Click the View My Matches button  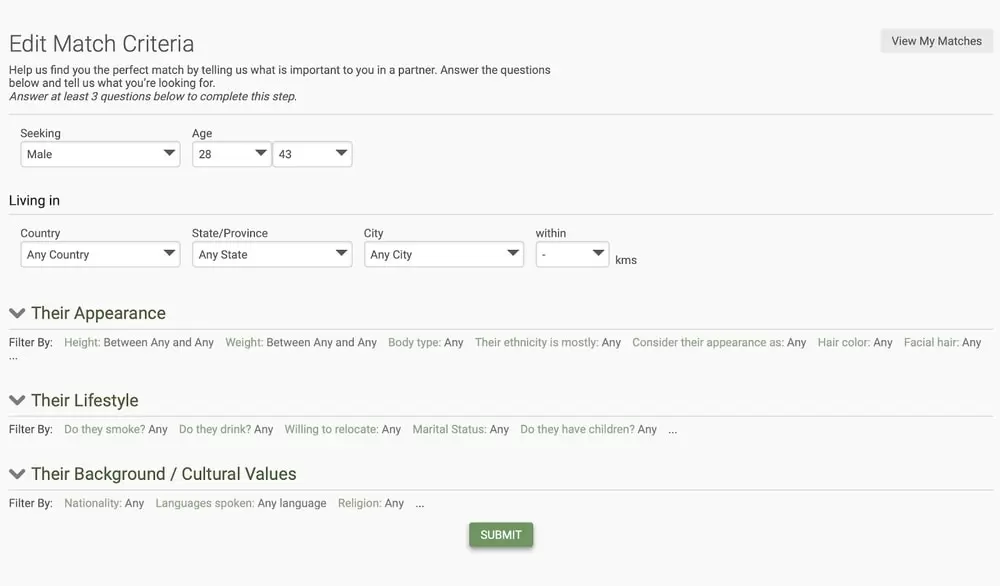click(936, 41)
